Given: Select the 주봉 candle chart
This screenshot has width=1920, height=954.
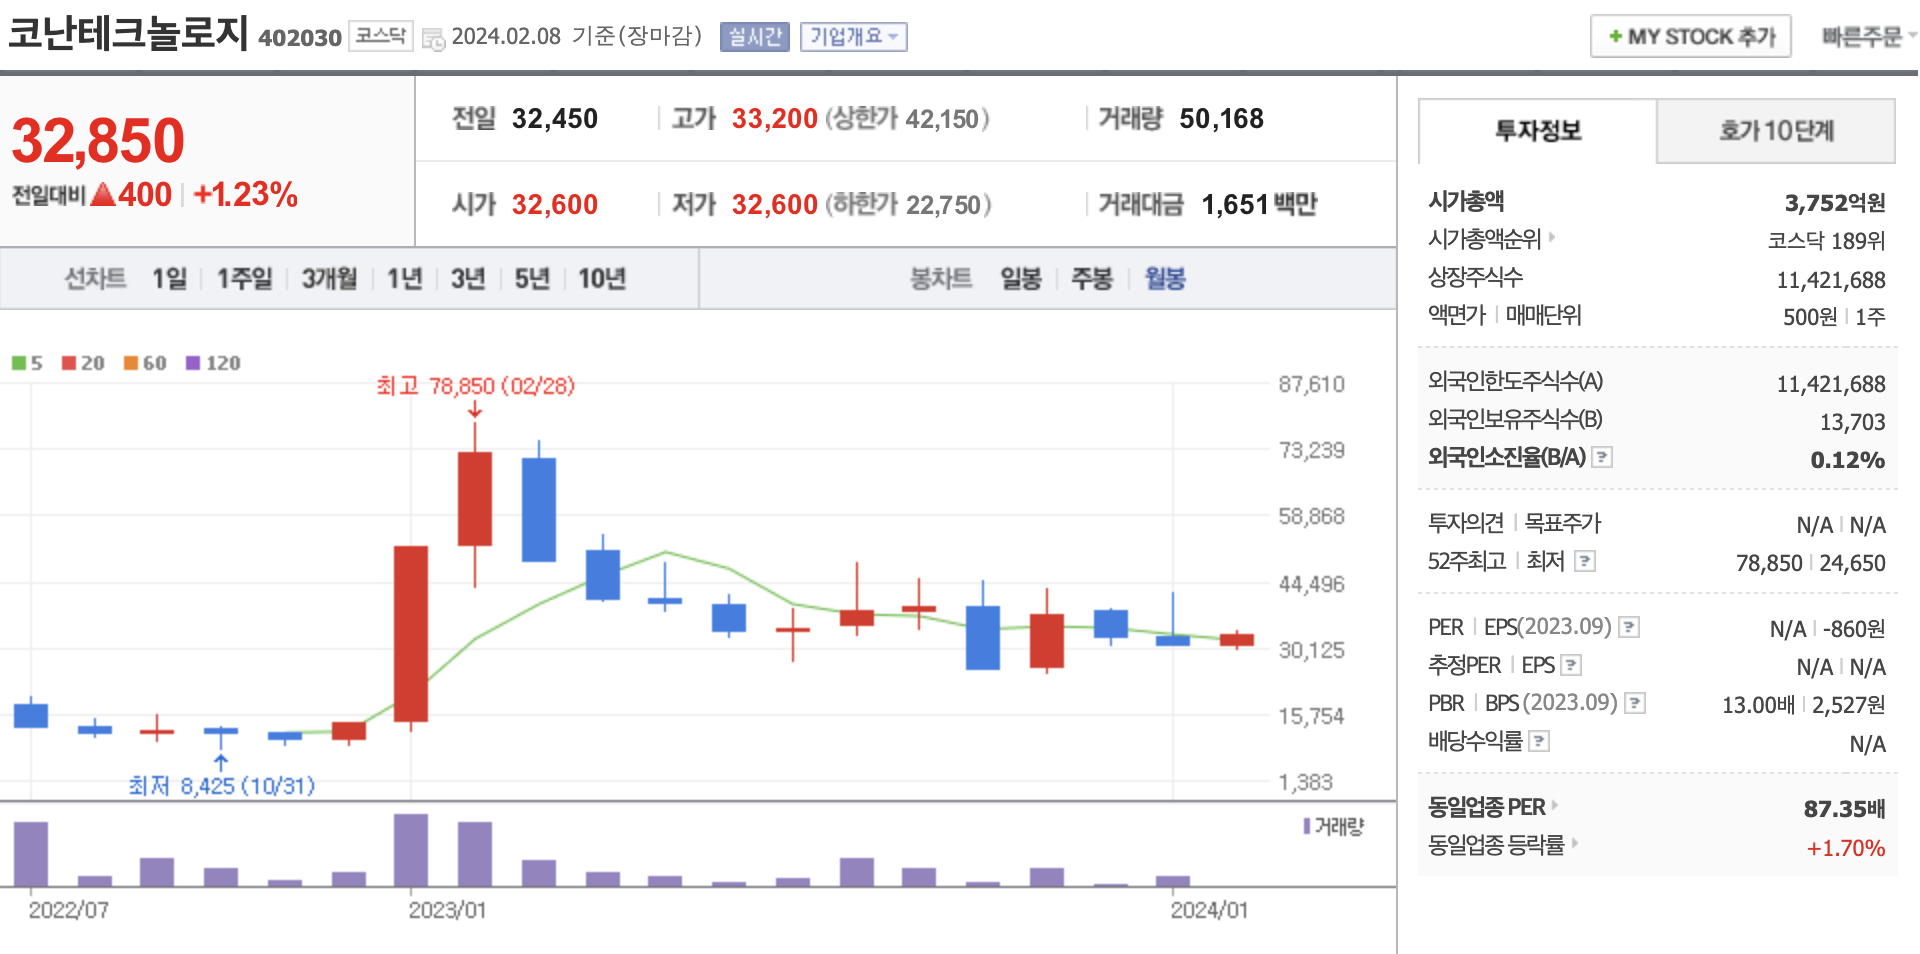Looking at the screenshot, I should [x=1092, y=279].
